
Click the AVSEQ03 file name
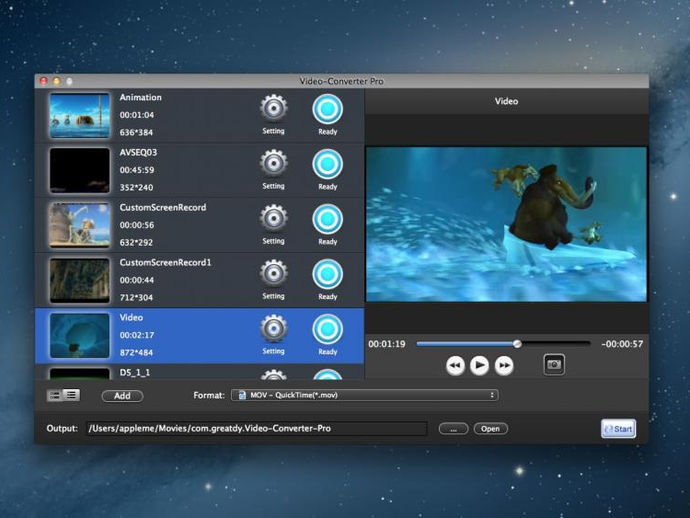coord(138,152)
